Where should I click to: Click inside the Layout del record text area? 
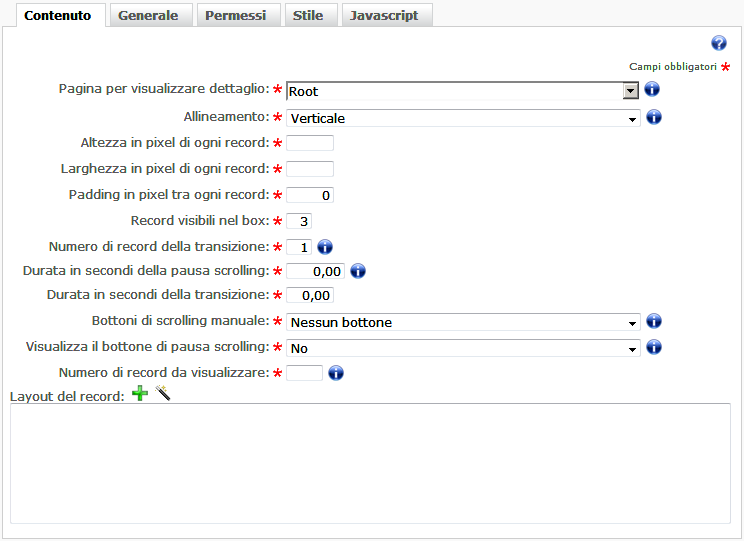pos(370,462)
